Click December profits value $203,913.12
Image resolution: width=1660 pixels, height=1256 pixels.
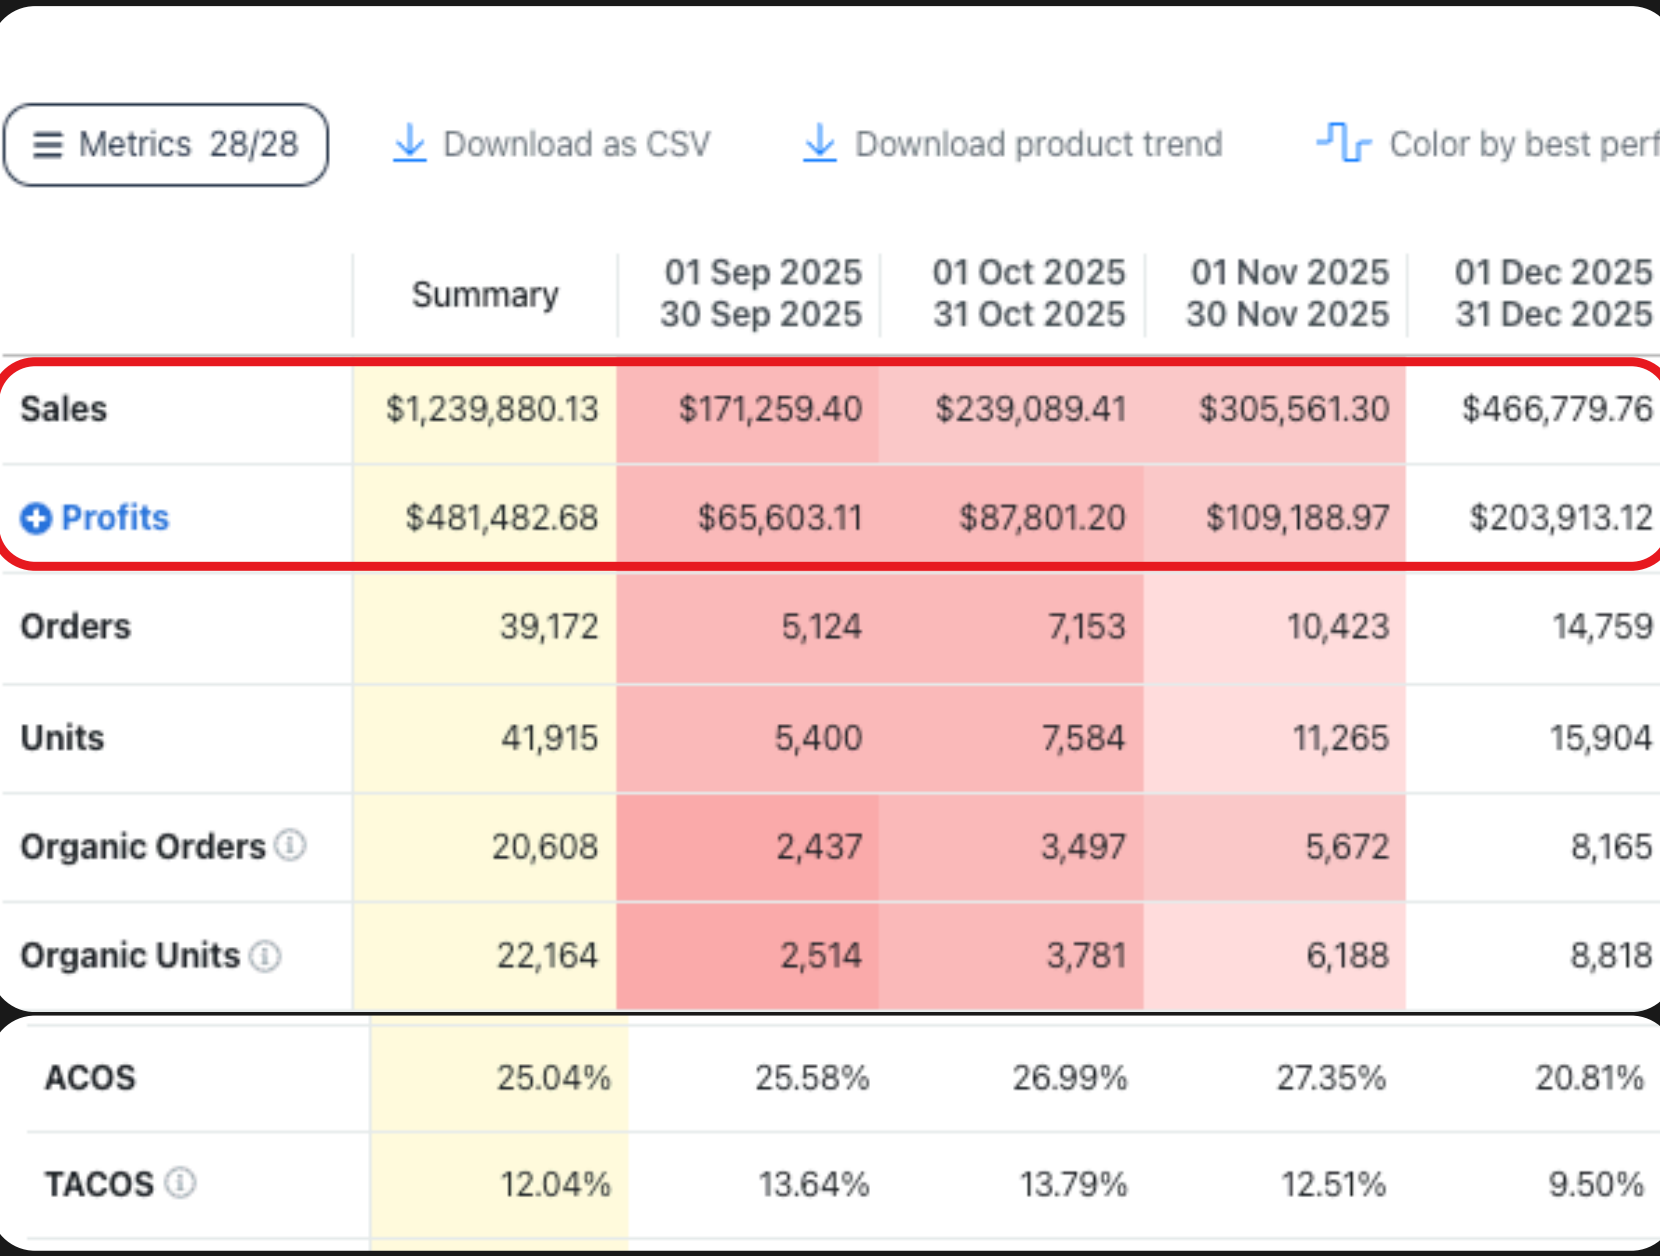pos(1561,518)
